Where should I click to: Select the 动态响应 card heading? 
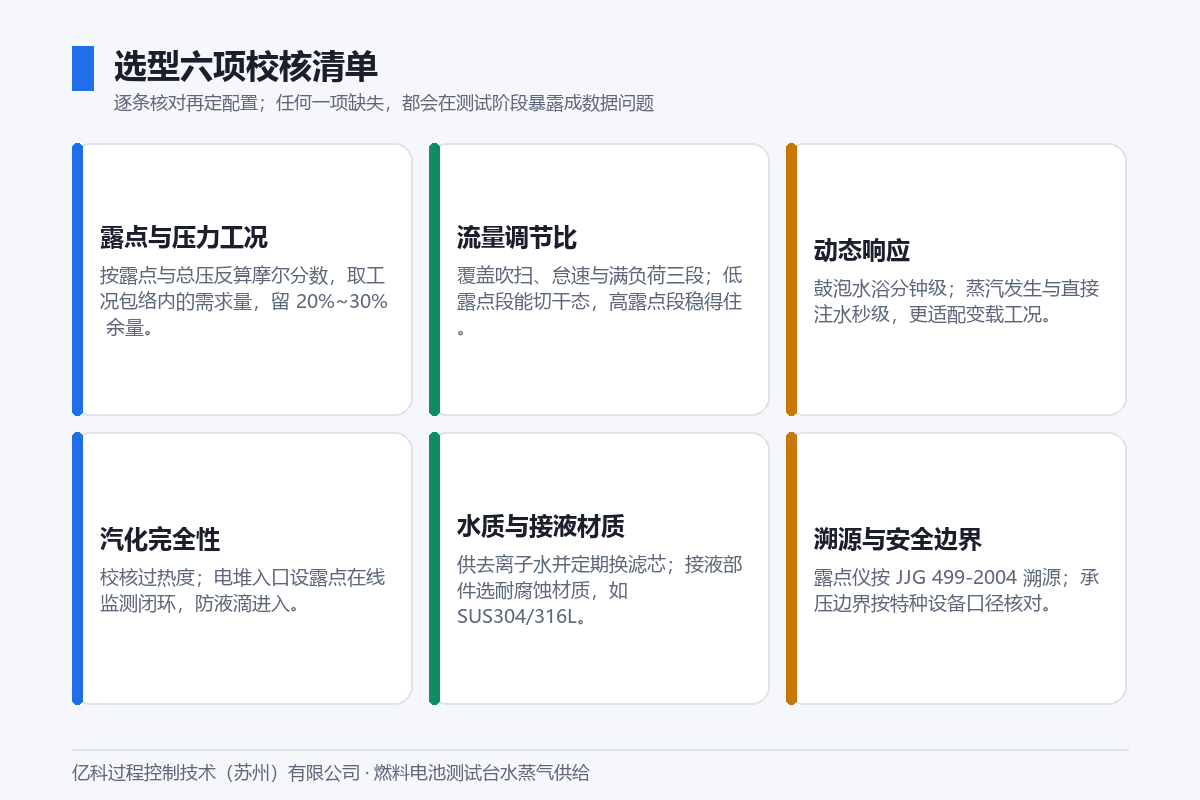pos(862,251)
